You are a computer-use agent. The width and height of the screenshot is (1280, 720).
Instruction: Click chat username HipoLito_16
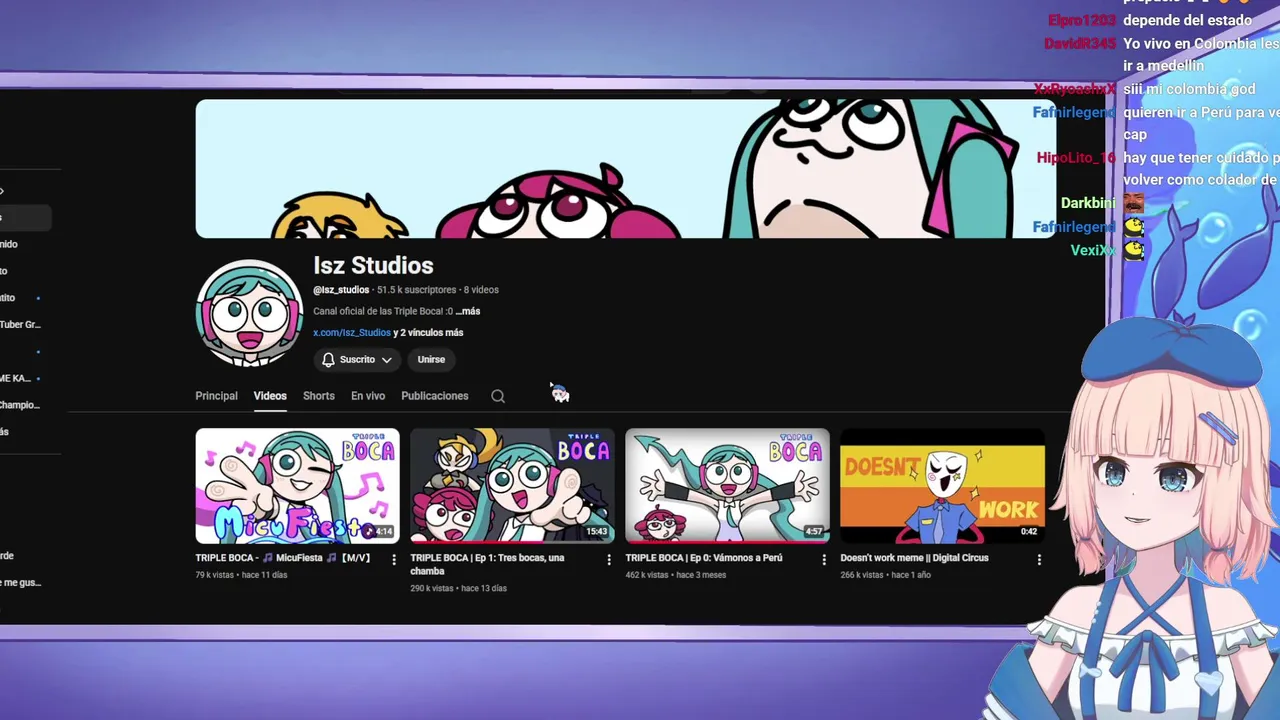[1076, 158]
